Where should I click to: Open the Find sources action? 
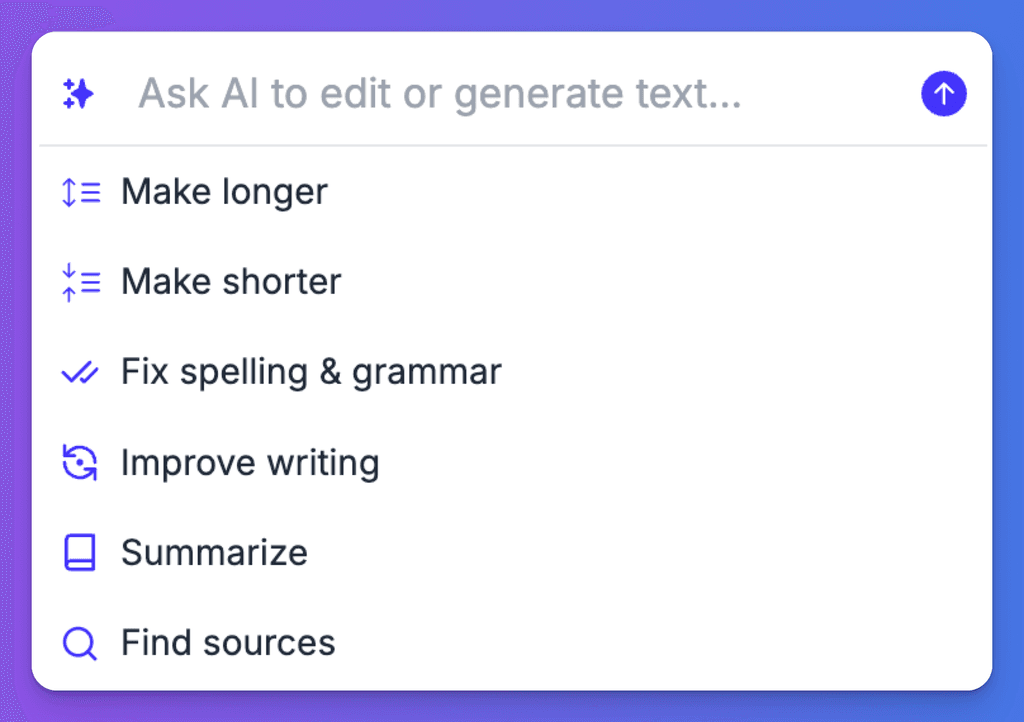click(x=228, y=643)
